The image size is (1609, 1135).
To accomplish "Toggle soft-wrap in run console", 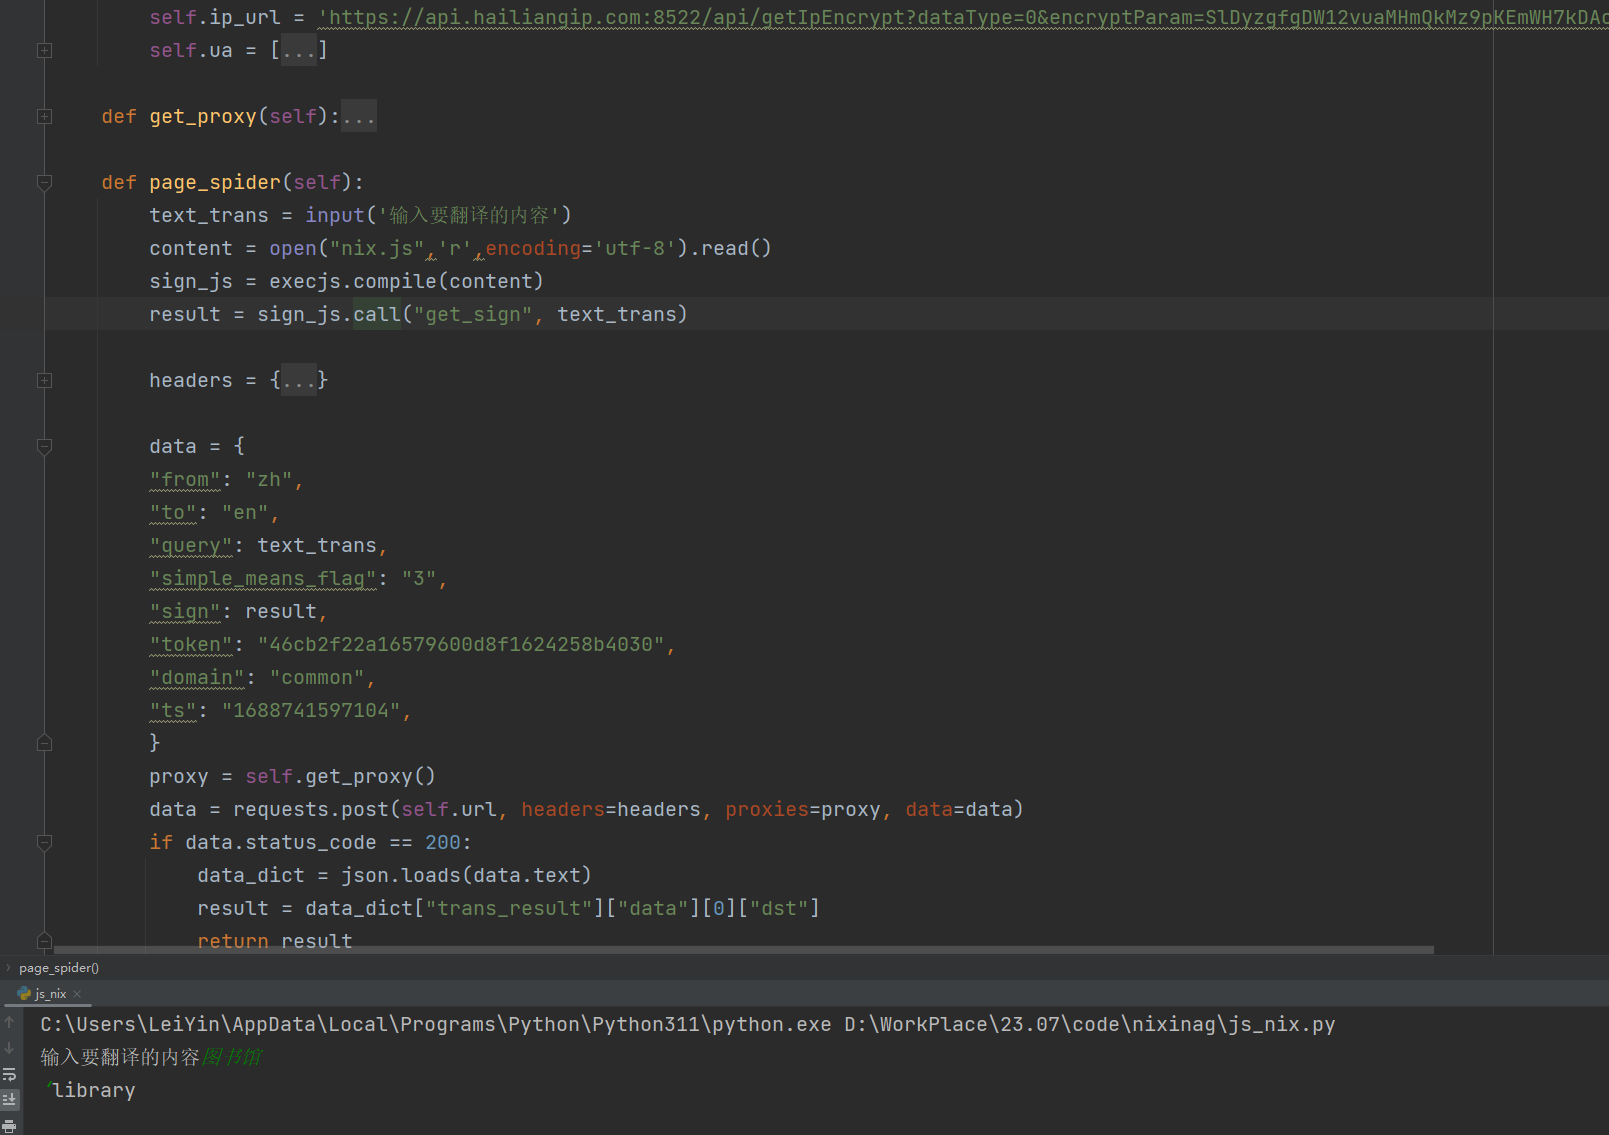I will coord(9,1074).
